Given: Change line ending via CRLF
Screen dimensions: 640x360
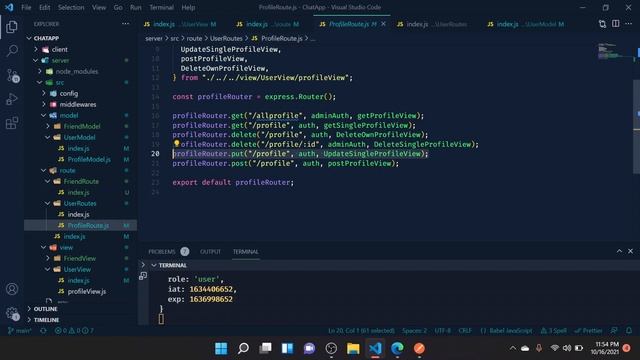Looking at the screenshot, I should coord(465,330).
